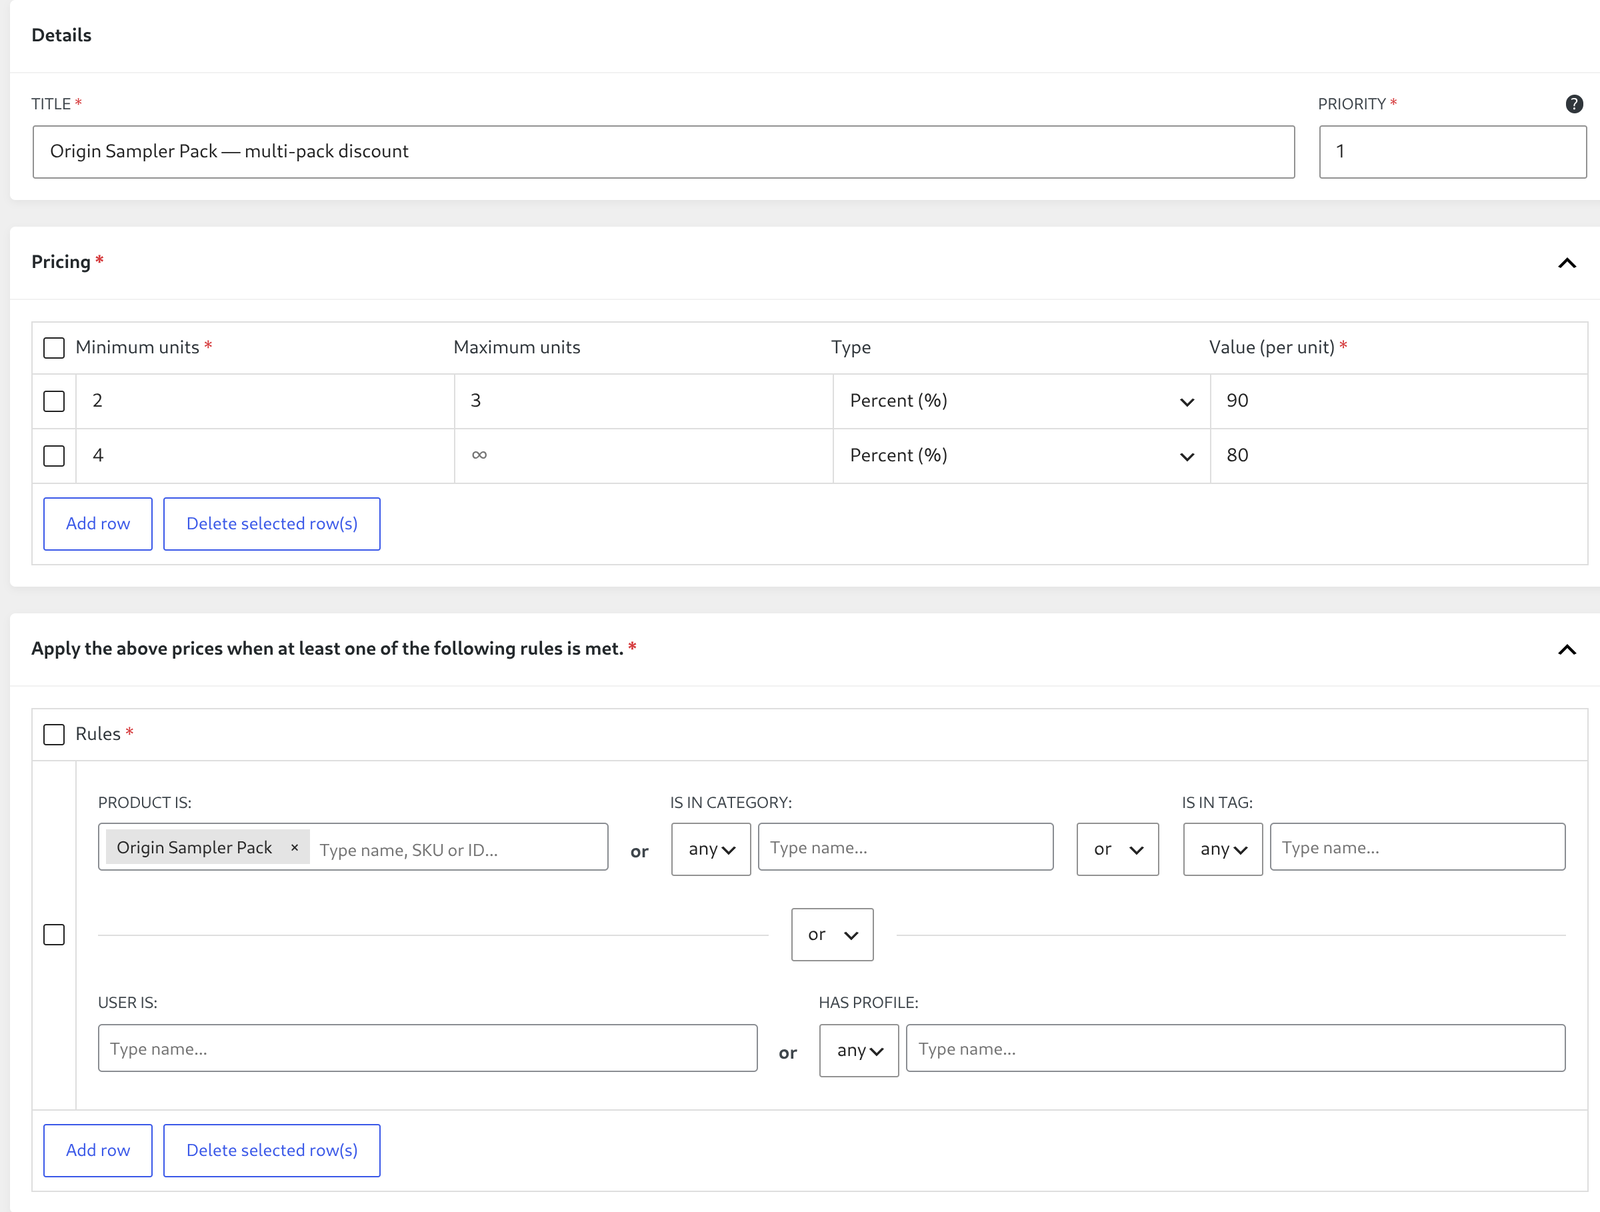This screenshot has width=1600, height=1212.
Task: Edit the per-unit value 90
Action: click(x=1399, y=401)
